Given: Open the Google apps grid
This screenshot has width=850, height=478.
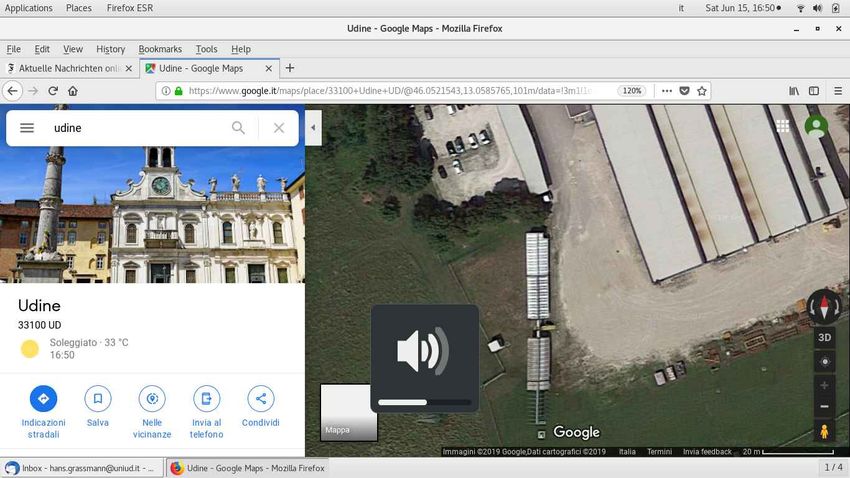Looking at the screenshot, I should [x=782, y=126].
